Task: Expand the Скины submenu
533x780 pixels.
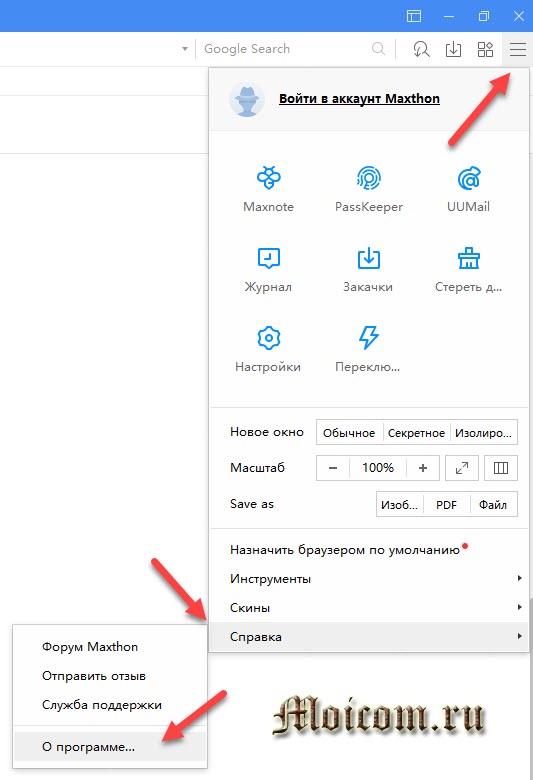Action: (368, 607)
